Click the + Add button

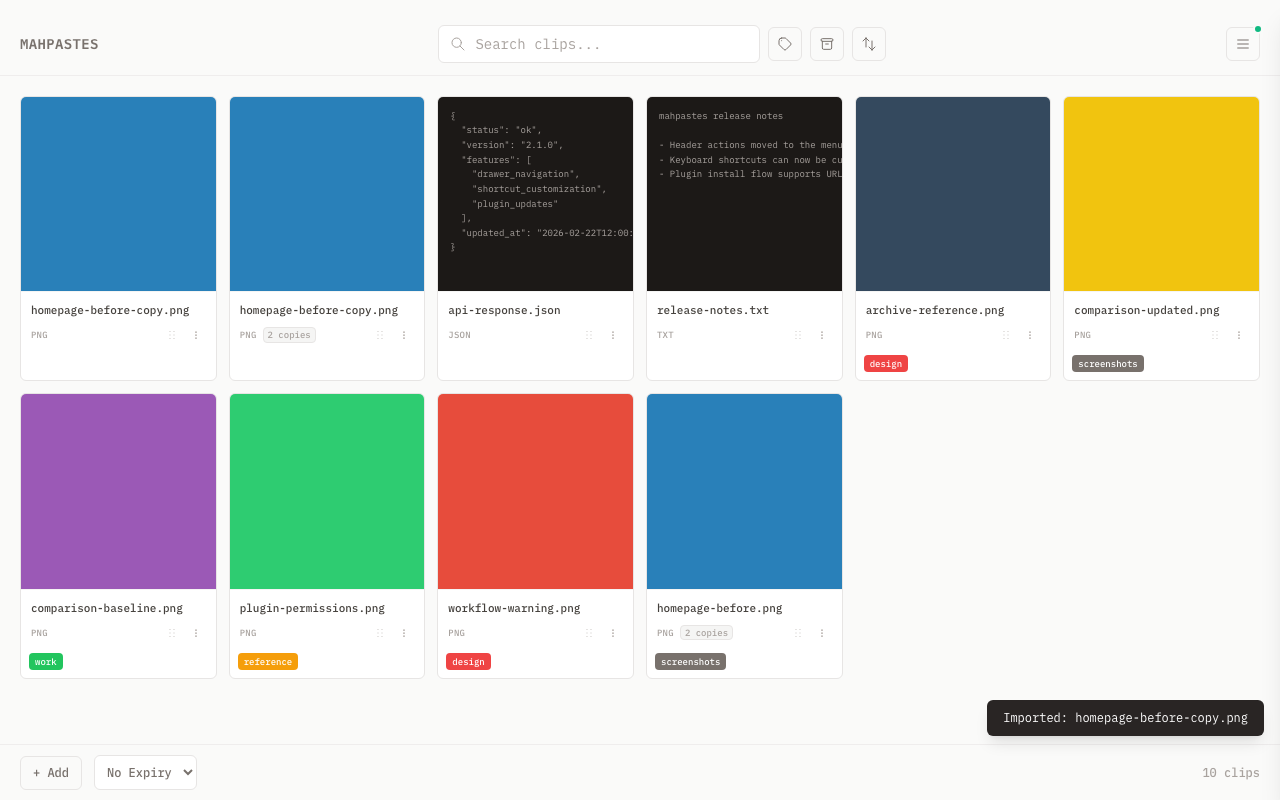point(51,772)
